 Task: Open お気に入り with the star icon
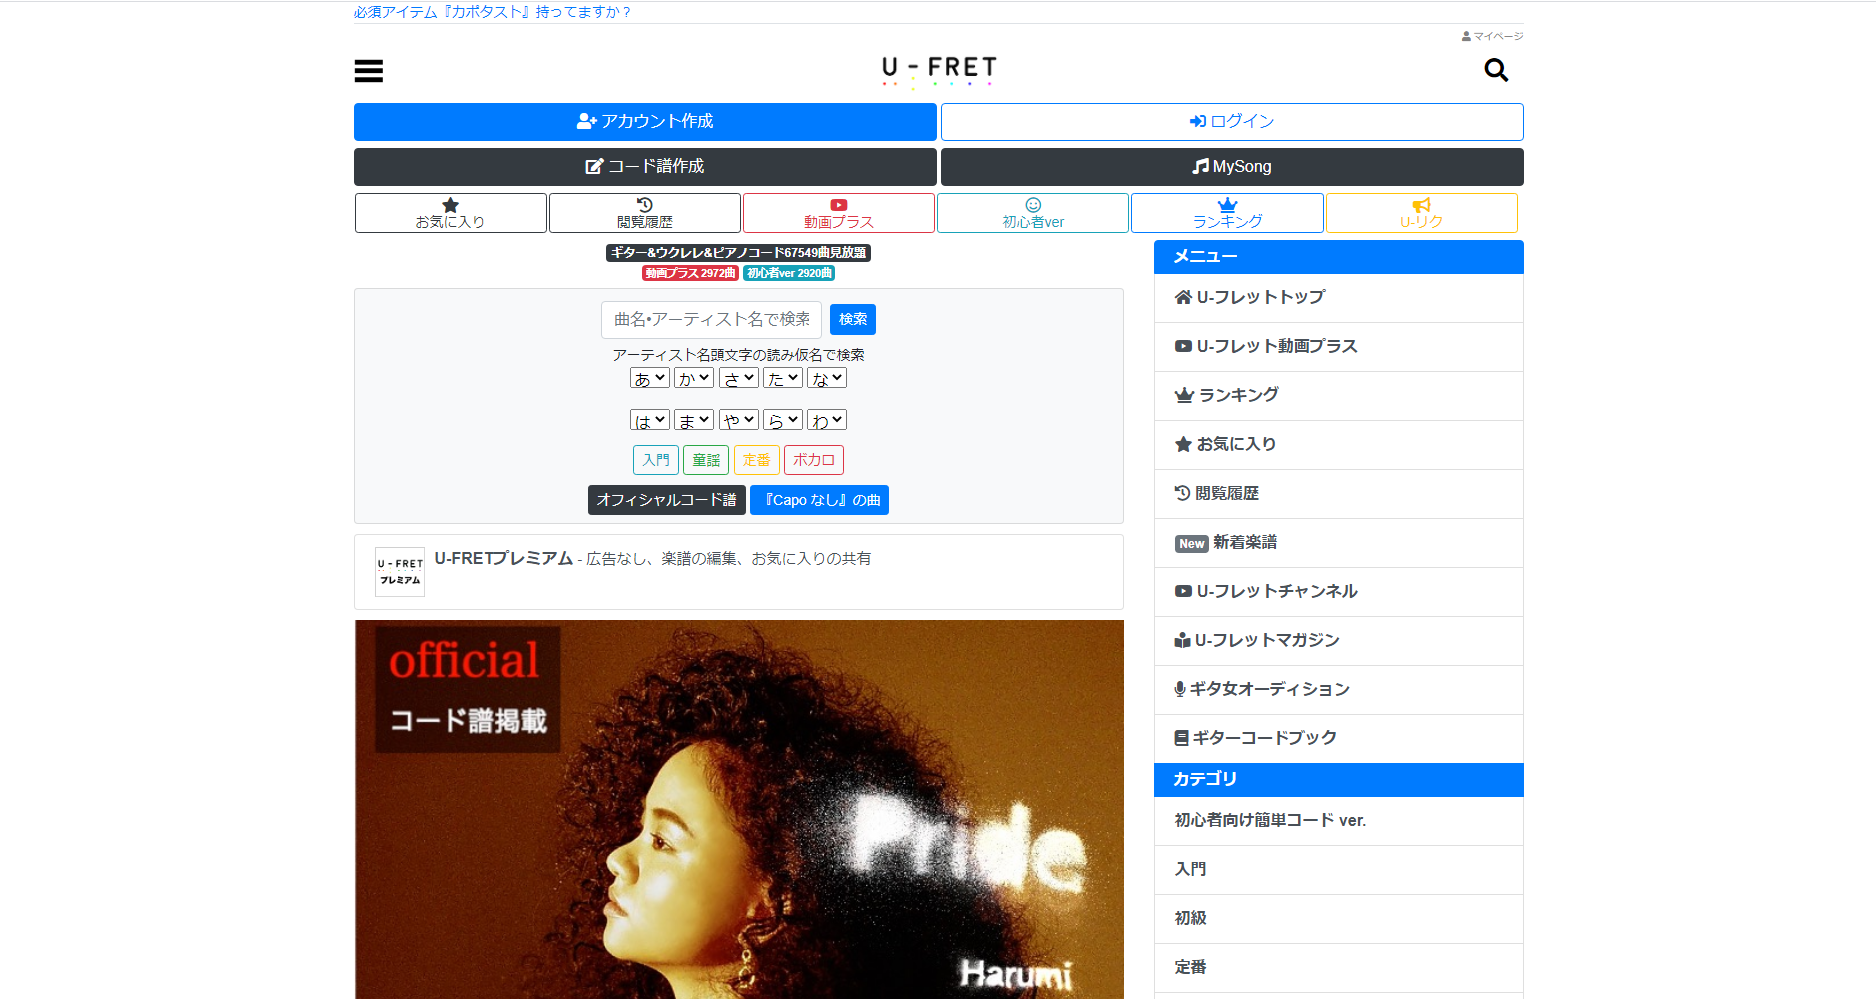450,212
